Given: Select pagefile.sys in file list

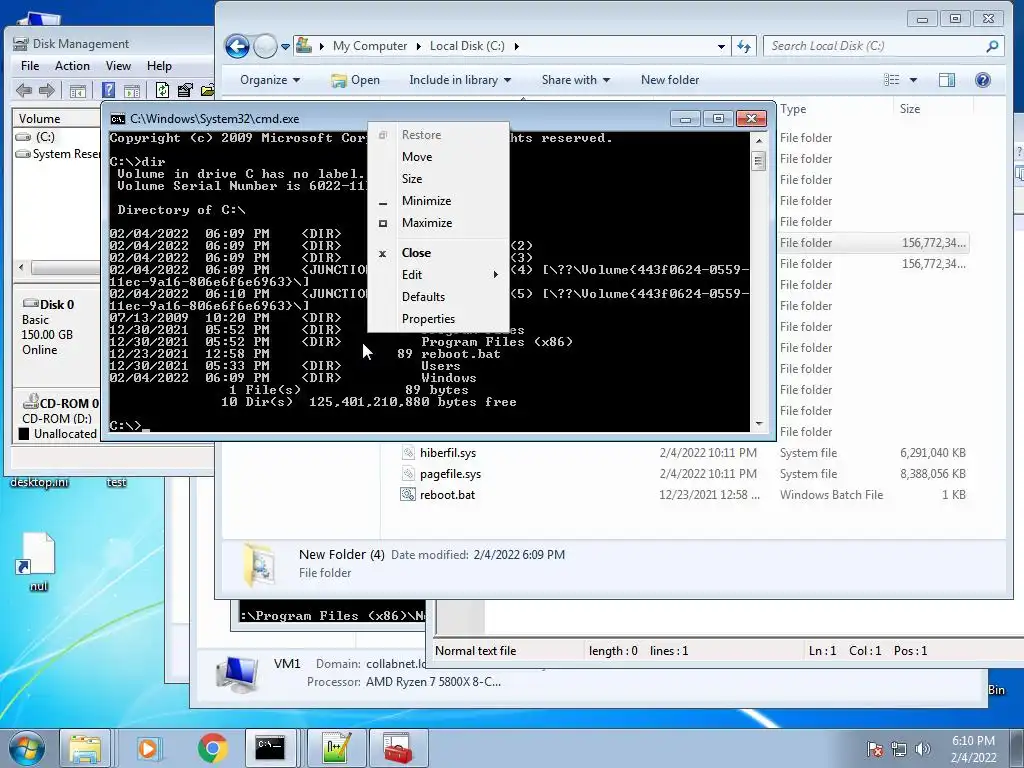Looking at the screenshot, I should pos(451,473).
